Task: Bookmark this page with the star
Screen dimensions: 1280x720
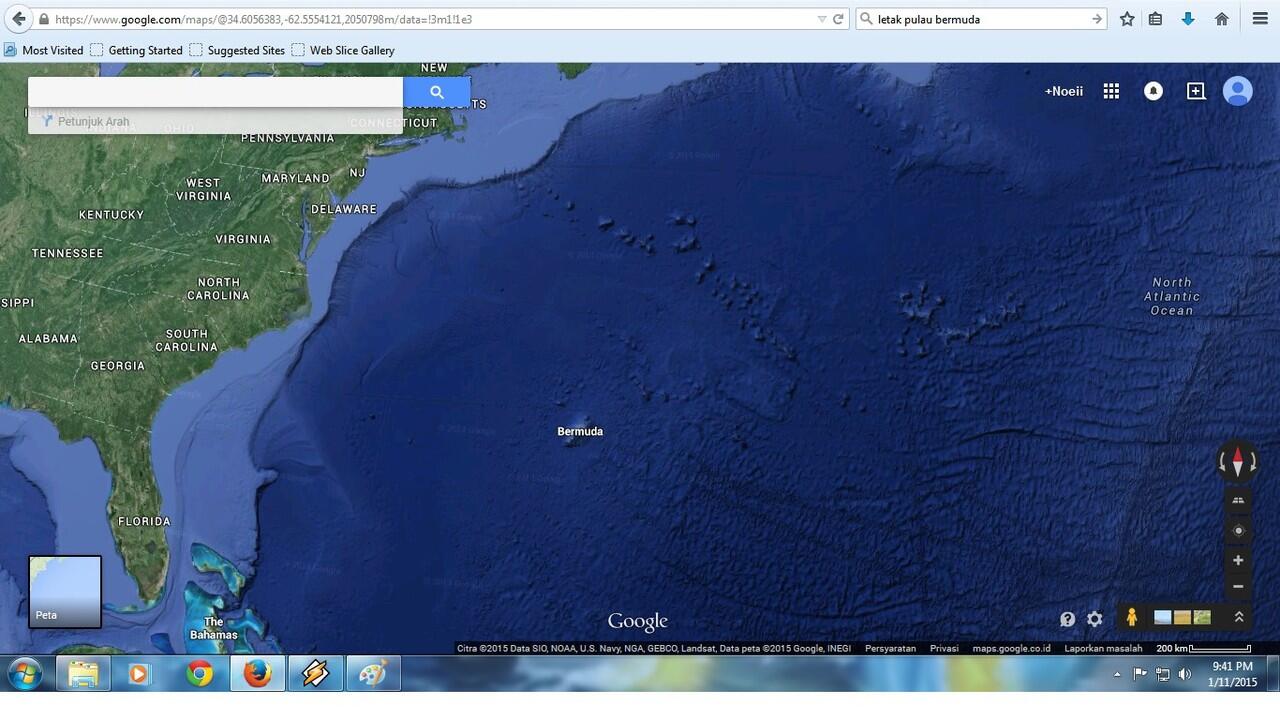Action: 1127,19
